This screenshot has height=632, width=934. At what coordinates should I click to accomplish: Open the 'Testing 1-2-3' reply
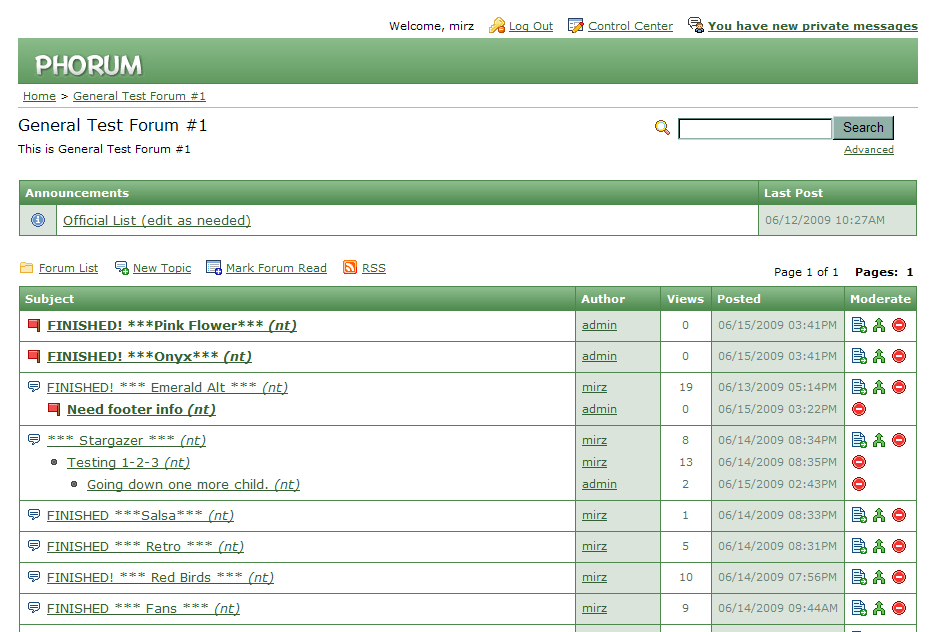(x=128, y=462)
